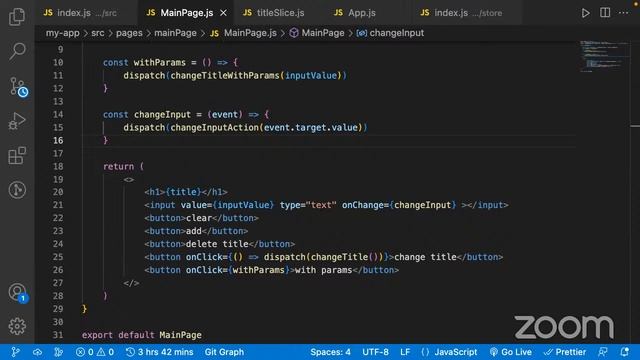This screenshot has width=640, height=360.
Task: Open Problems via errors and warnings count
Action: [x=95, y=352]
